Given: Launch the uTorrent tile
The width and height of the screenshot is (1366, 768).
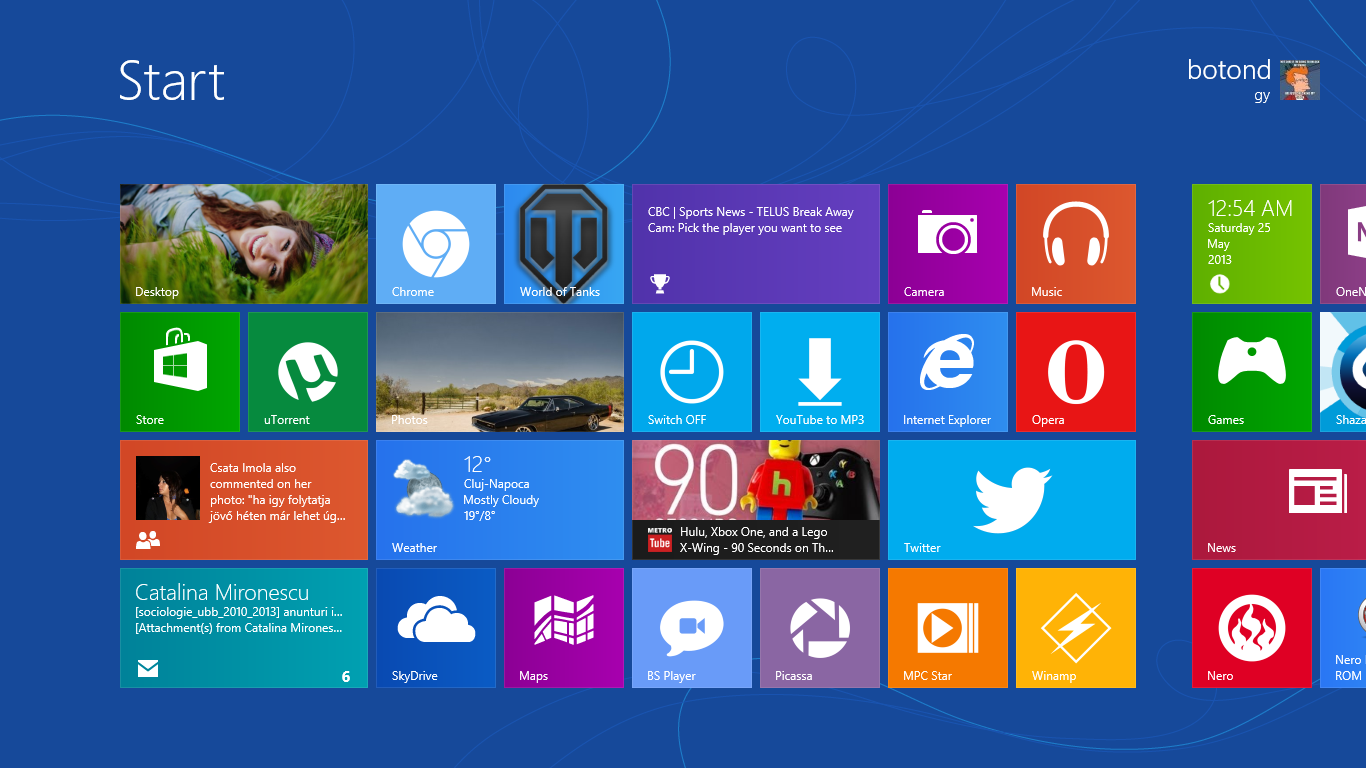Looking at the screenshot, I should pos(308,372).
